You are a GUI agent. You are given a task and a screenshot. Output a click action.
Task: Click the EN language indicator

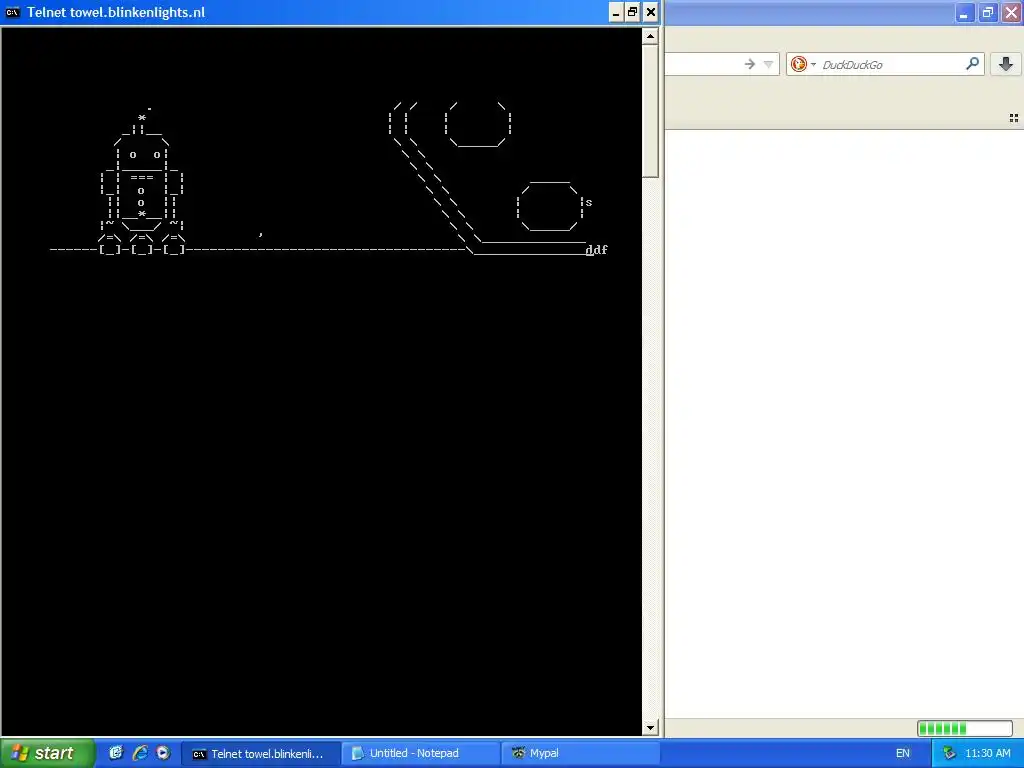click(903, 754)
